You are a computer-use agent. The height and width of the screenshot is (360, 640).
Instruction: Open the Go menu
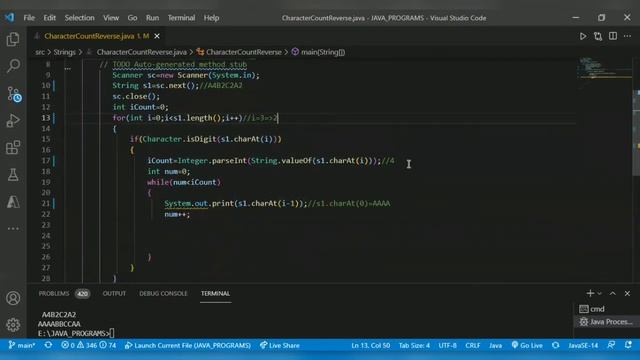click(x=132, y=18)
